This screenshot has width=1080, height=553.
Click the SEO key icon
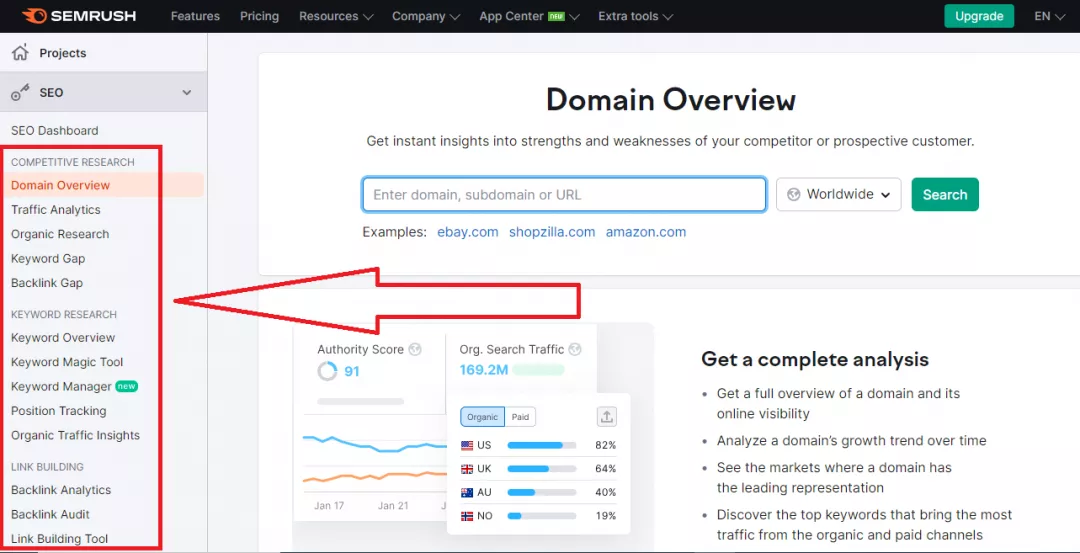pos(21,92)
